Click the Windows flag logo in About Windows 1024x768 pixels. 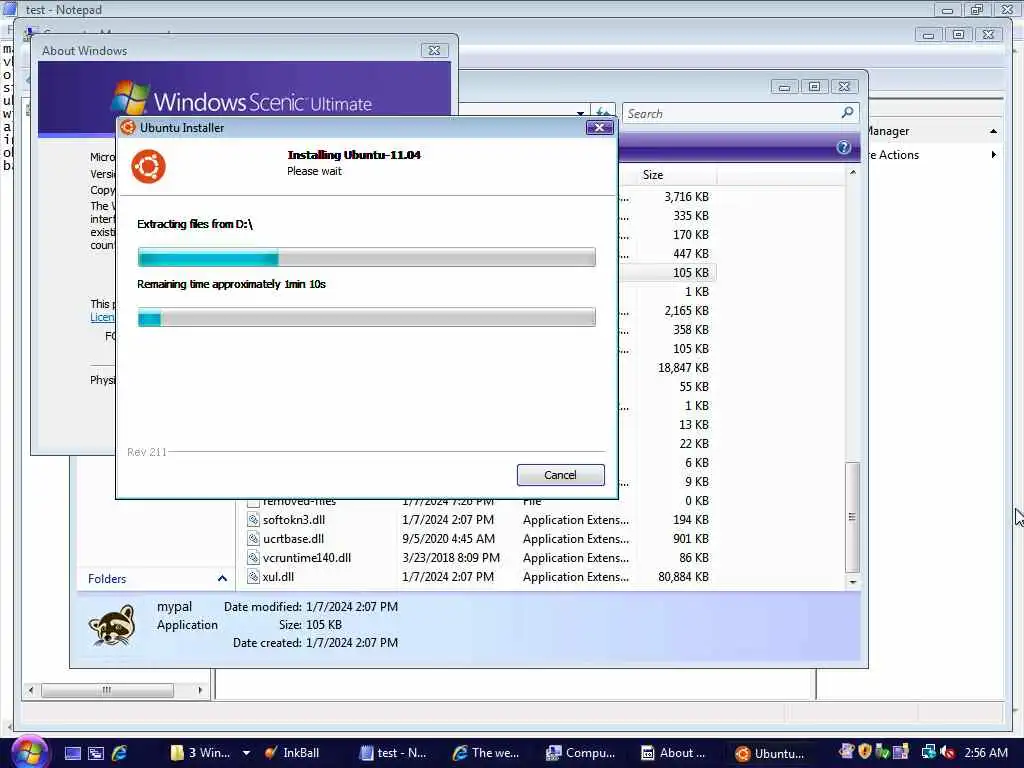pos(130,98)
